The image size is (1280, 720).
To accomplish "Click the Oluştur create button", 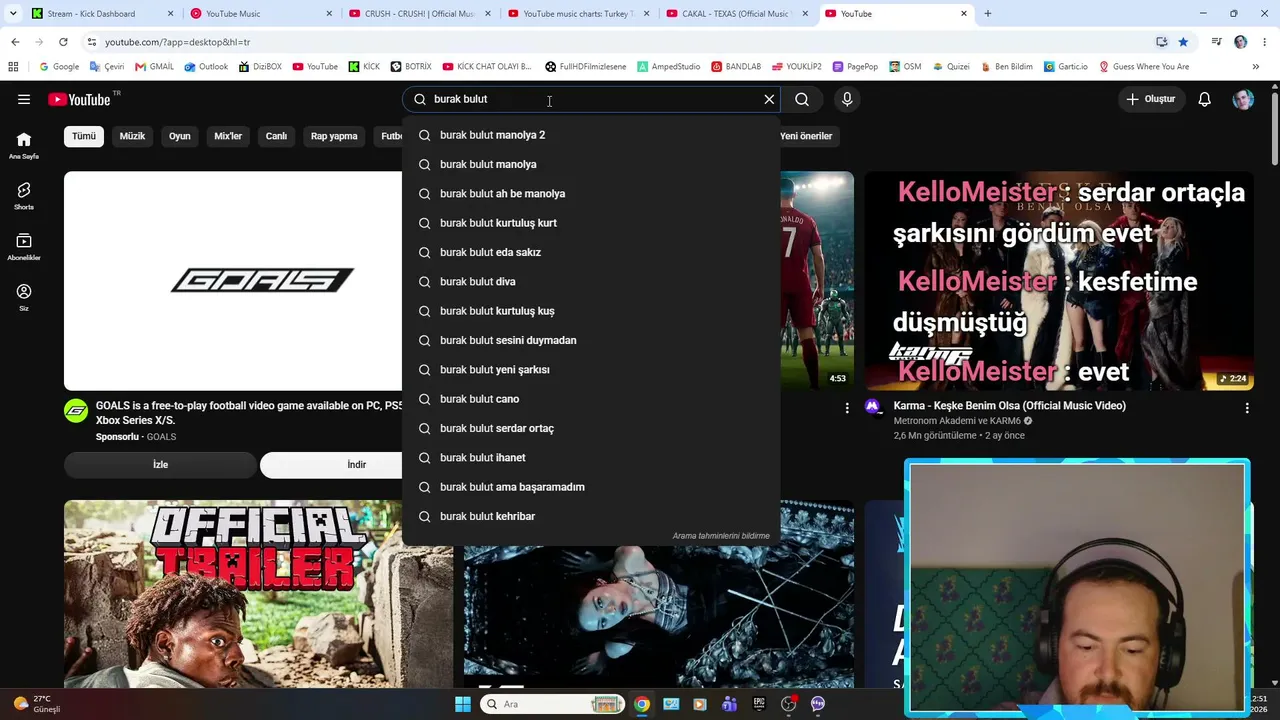I will pyautogui.click(x=1150, y=99).
